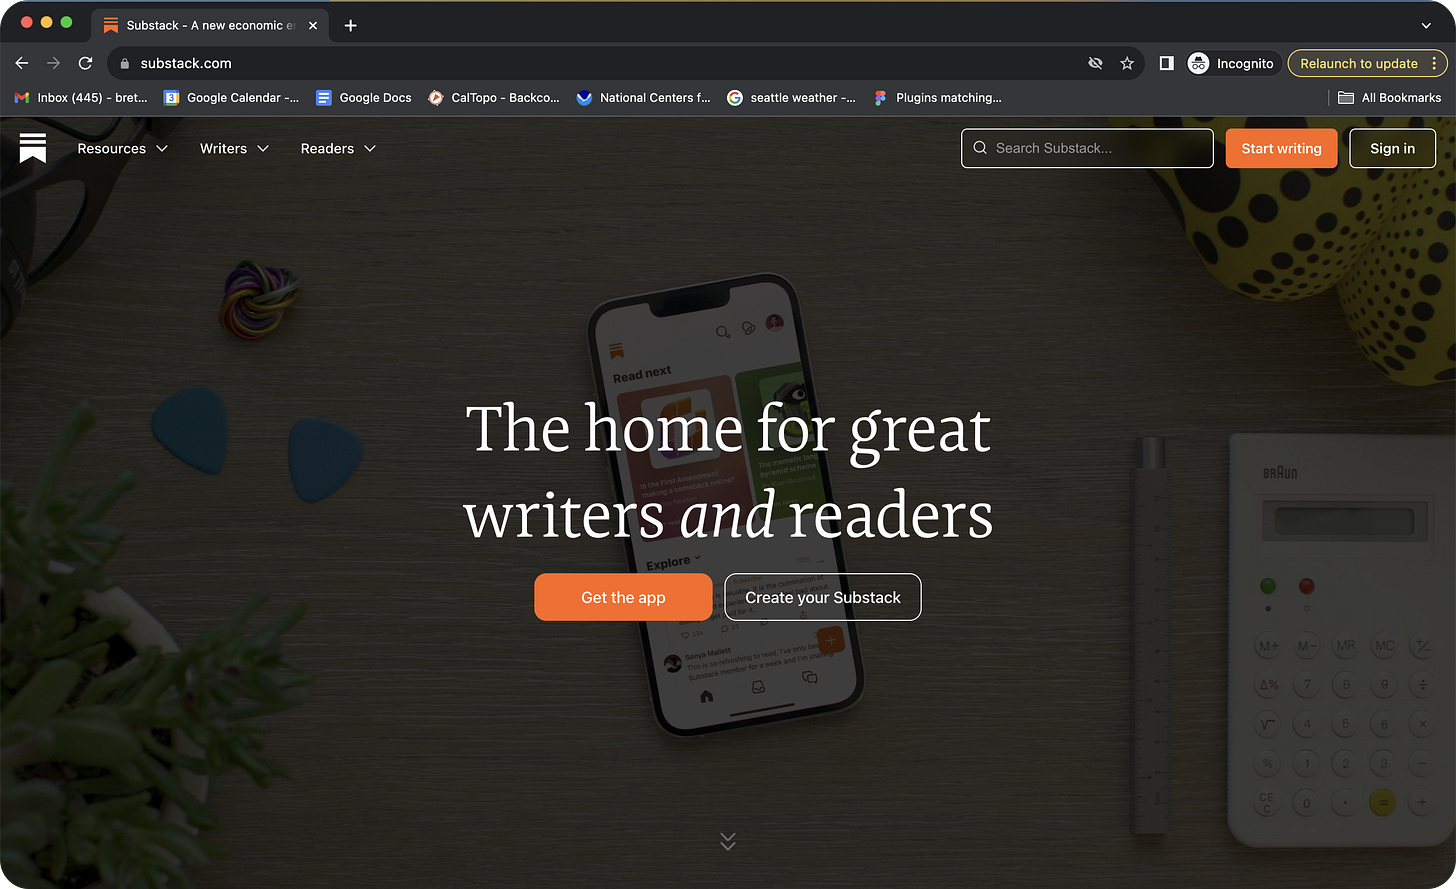The image size is (1456, 889).
Task: Expand the Writers dropdown menu
Action: pyautogui.click(x=234, y=148)
